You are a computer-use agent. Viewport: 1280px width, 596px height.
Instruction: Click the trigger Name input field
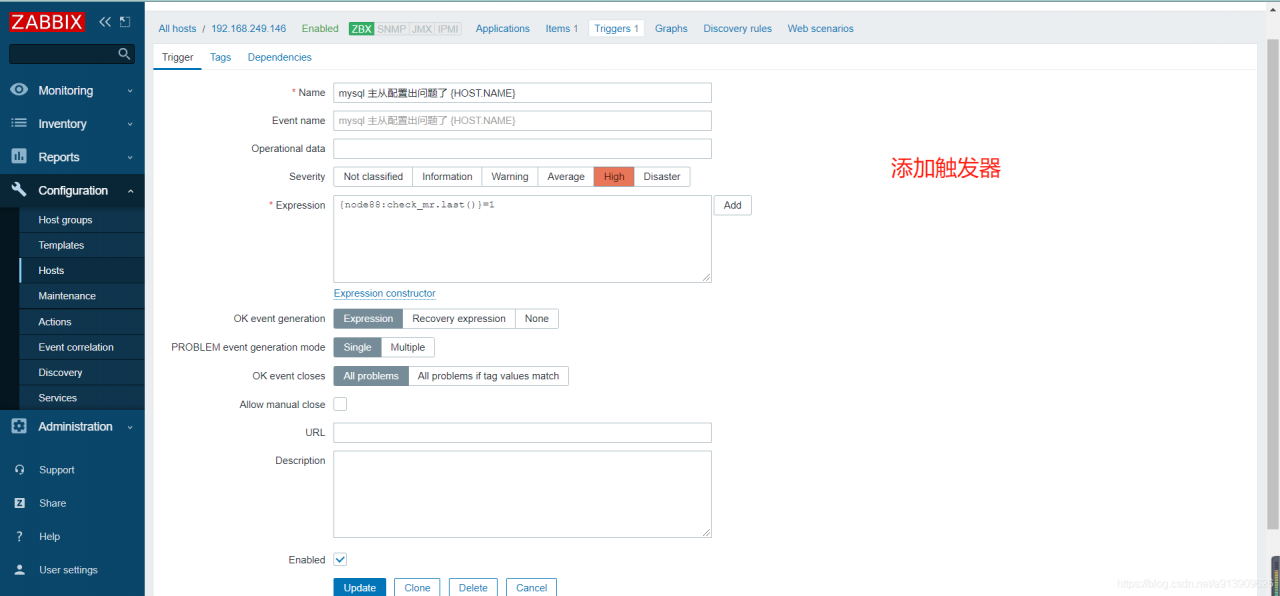pyautogui.click(x=522, y=93)
